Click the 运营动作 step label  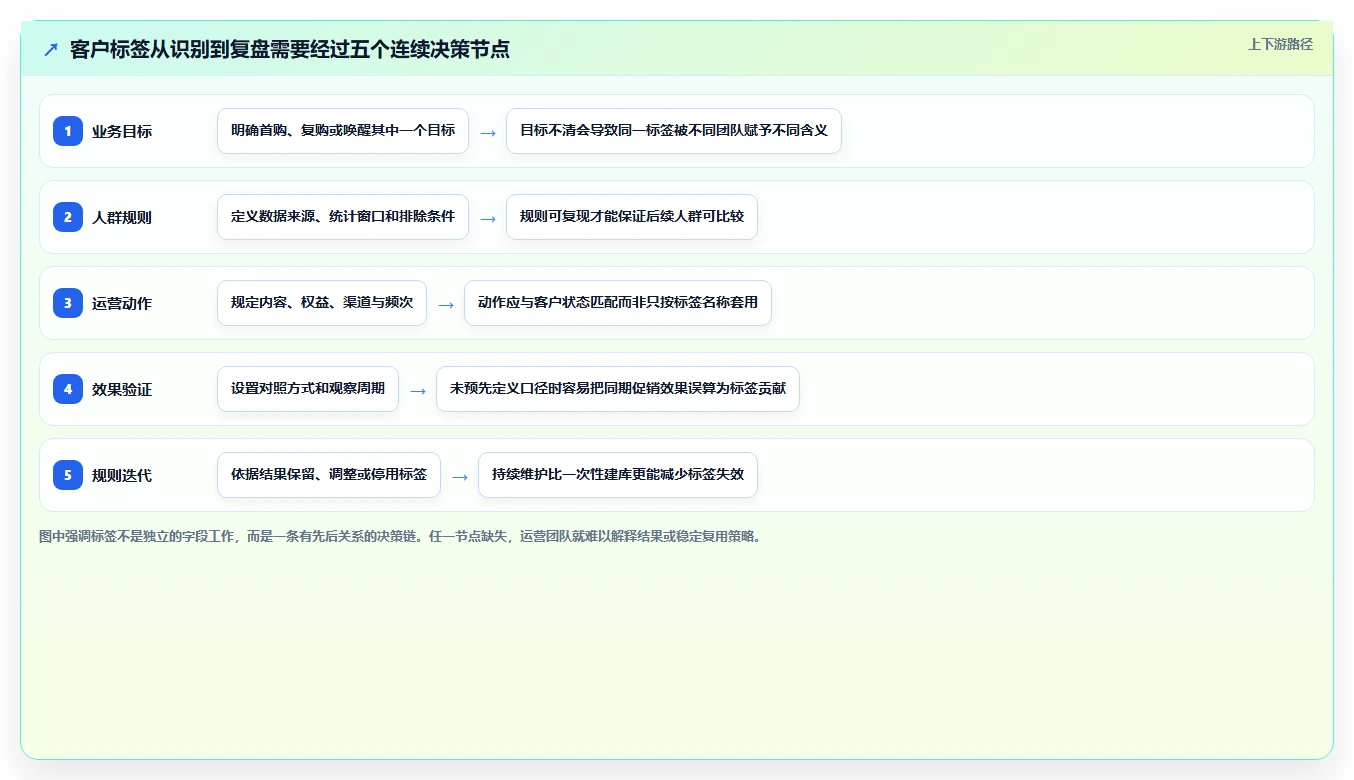pyautogui.click(x=122, y=303)
